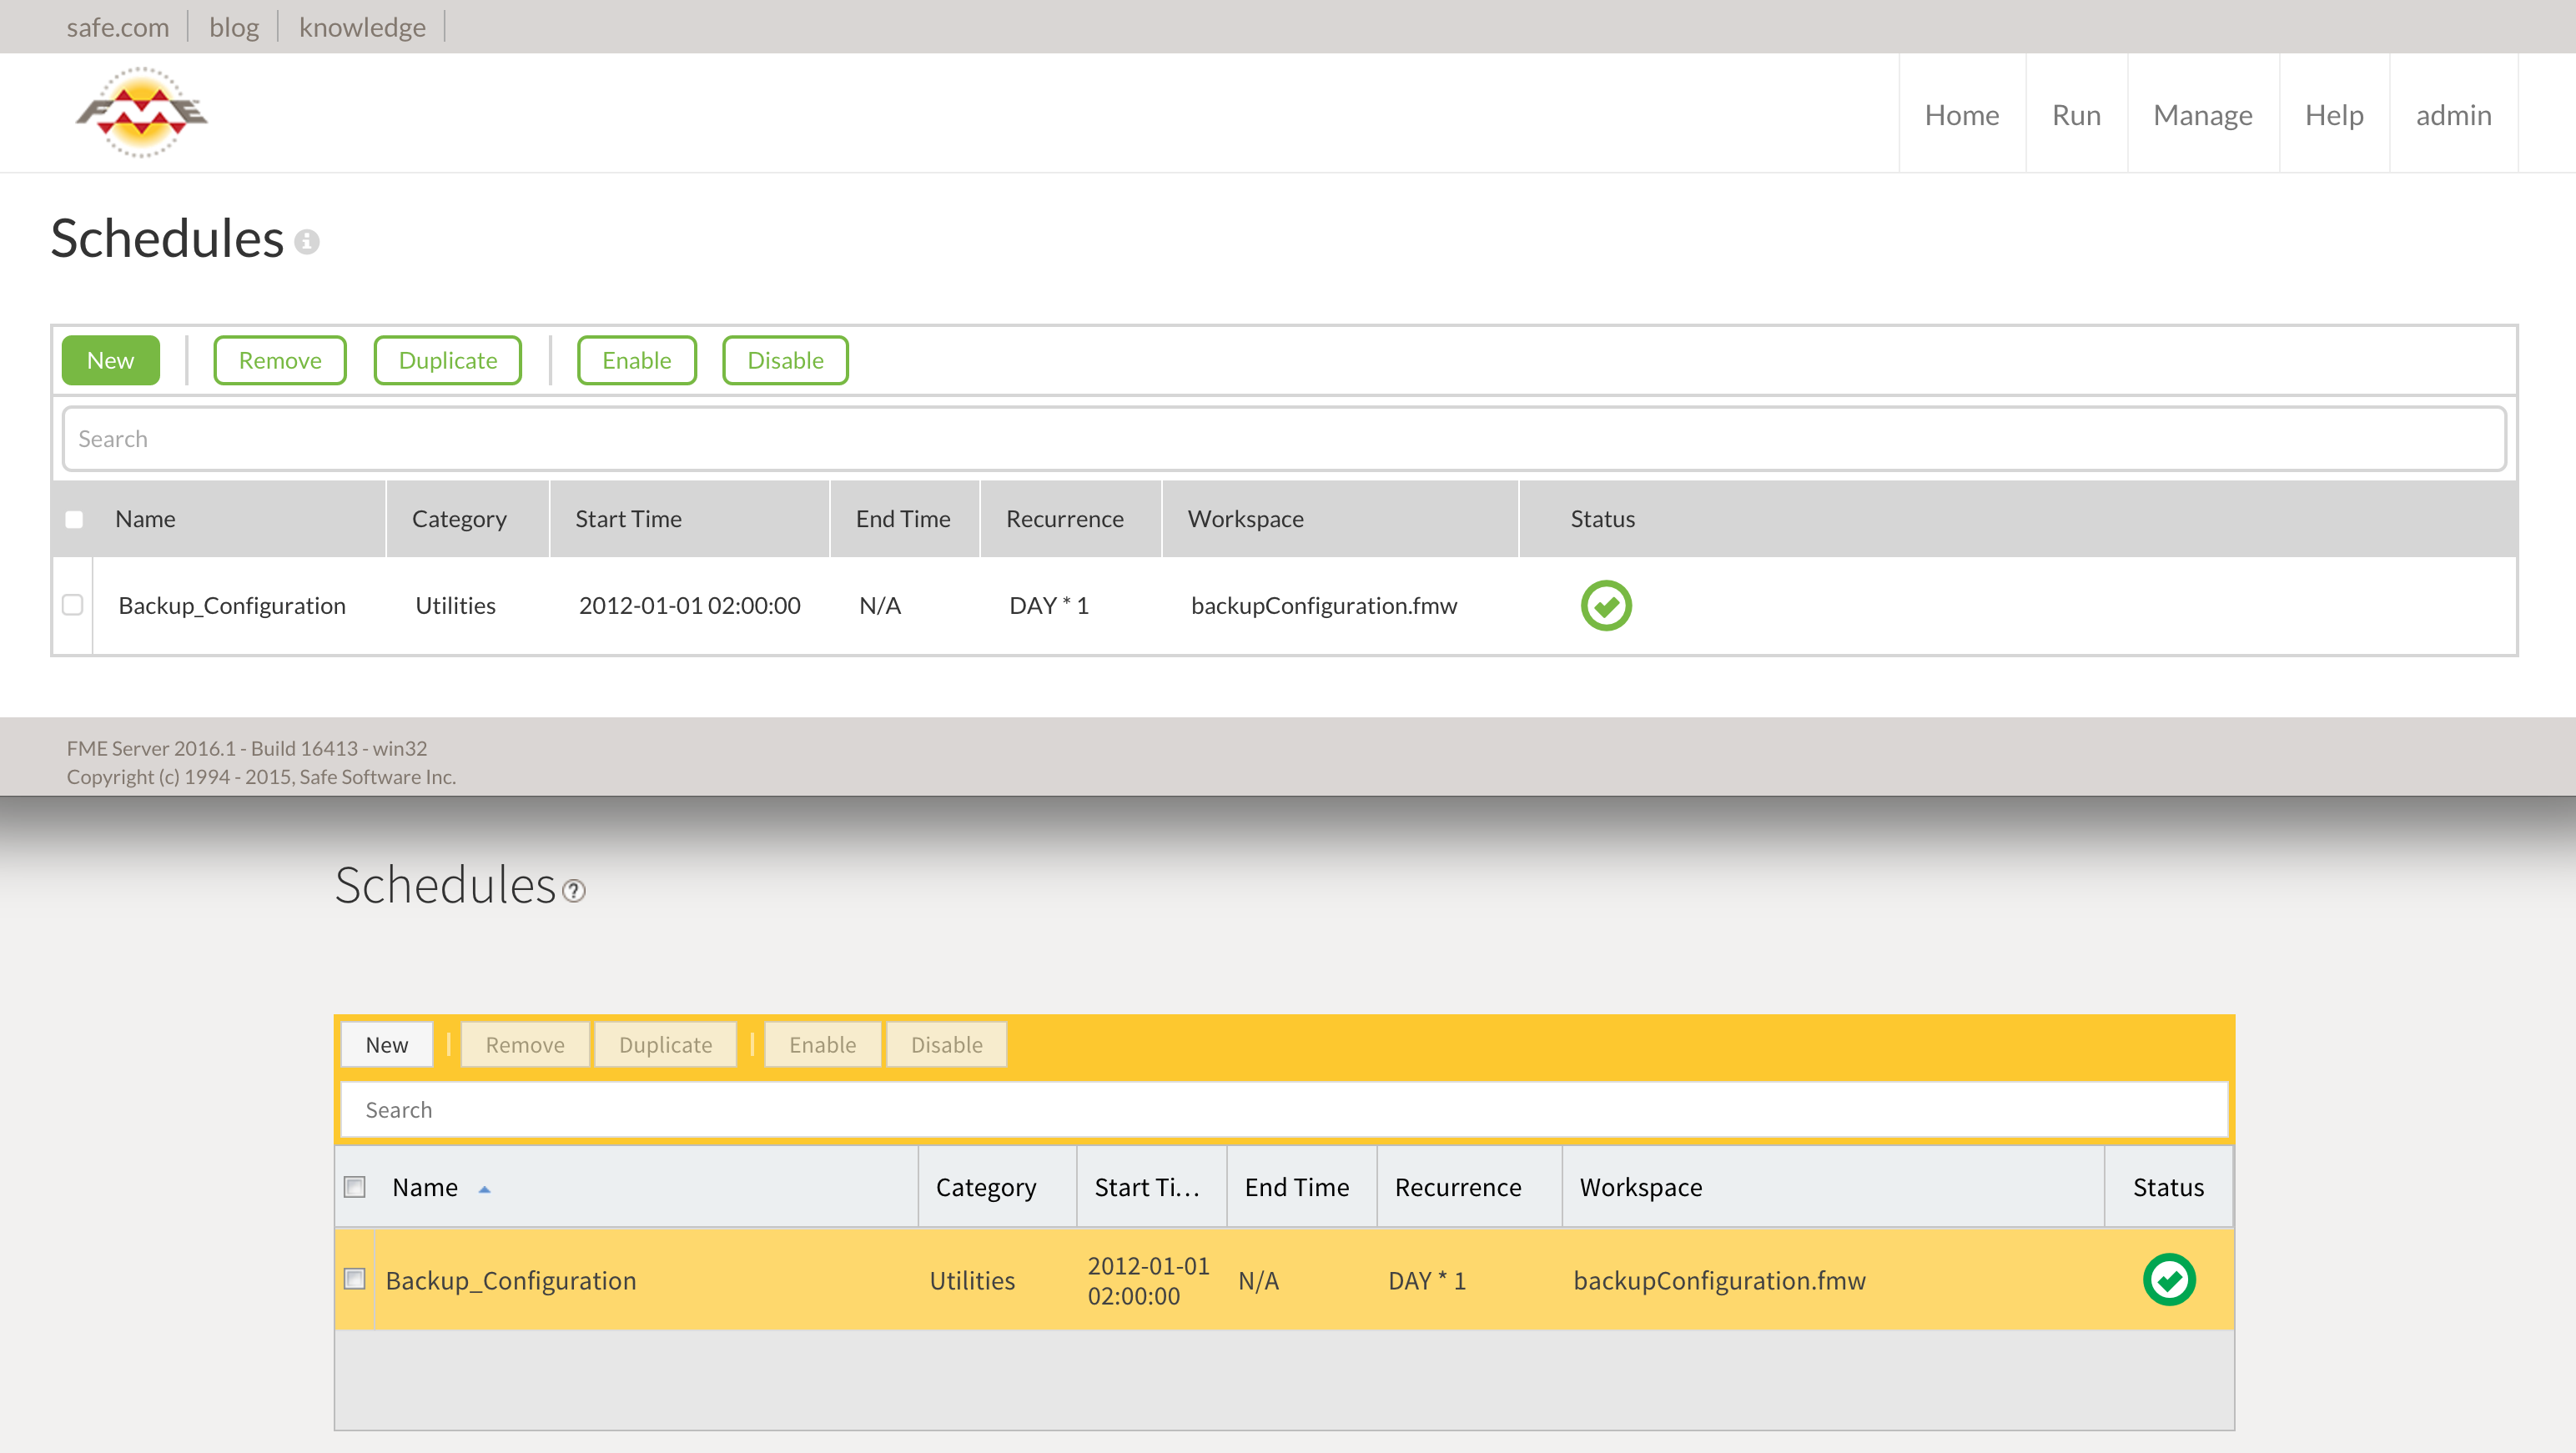
Task: Open the Manage menu
Action: [x=2202, y=115]
